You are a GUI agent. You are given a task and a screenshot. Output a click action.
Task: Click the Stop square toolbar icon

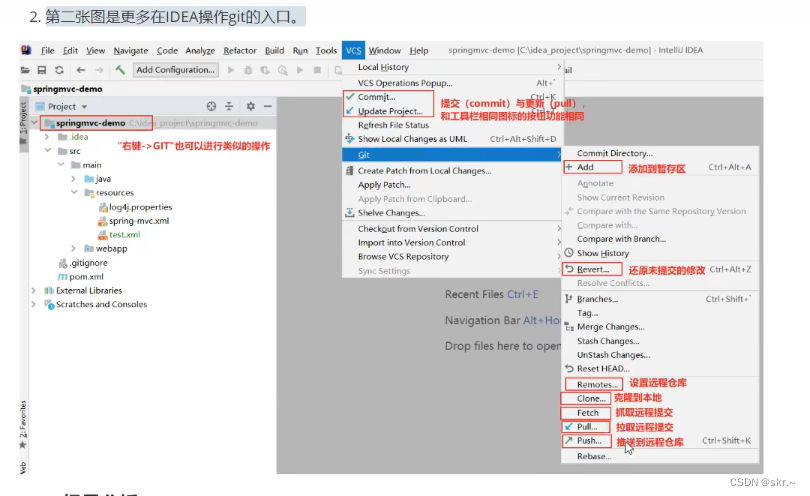pos(317,70)
